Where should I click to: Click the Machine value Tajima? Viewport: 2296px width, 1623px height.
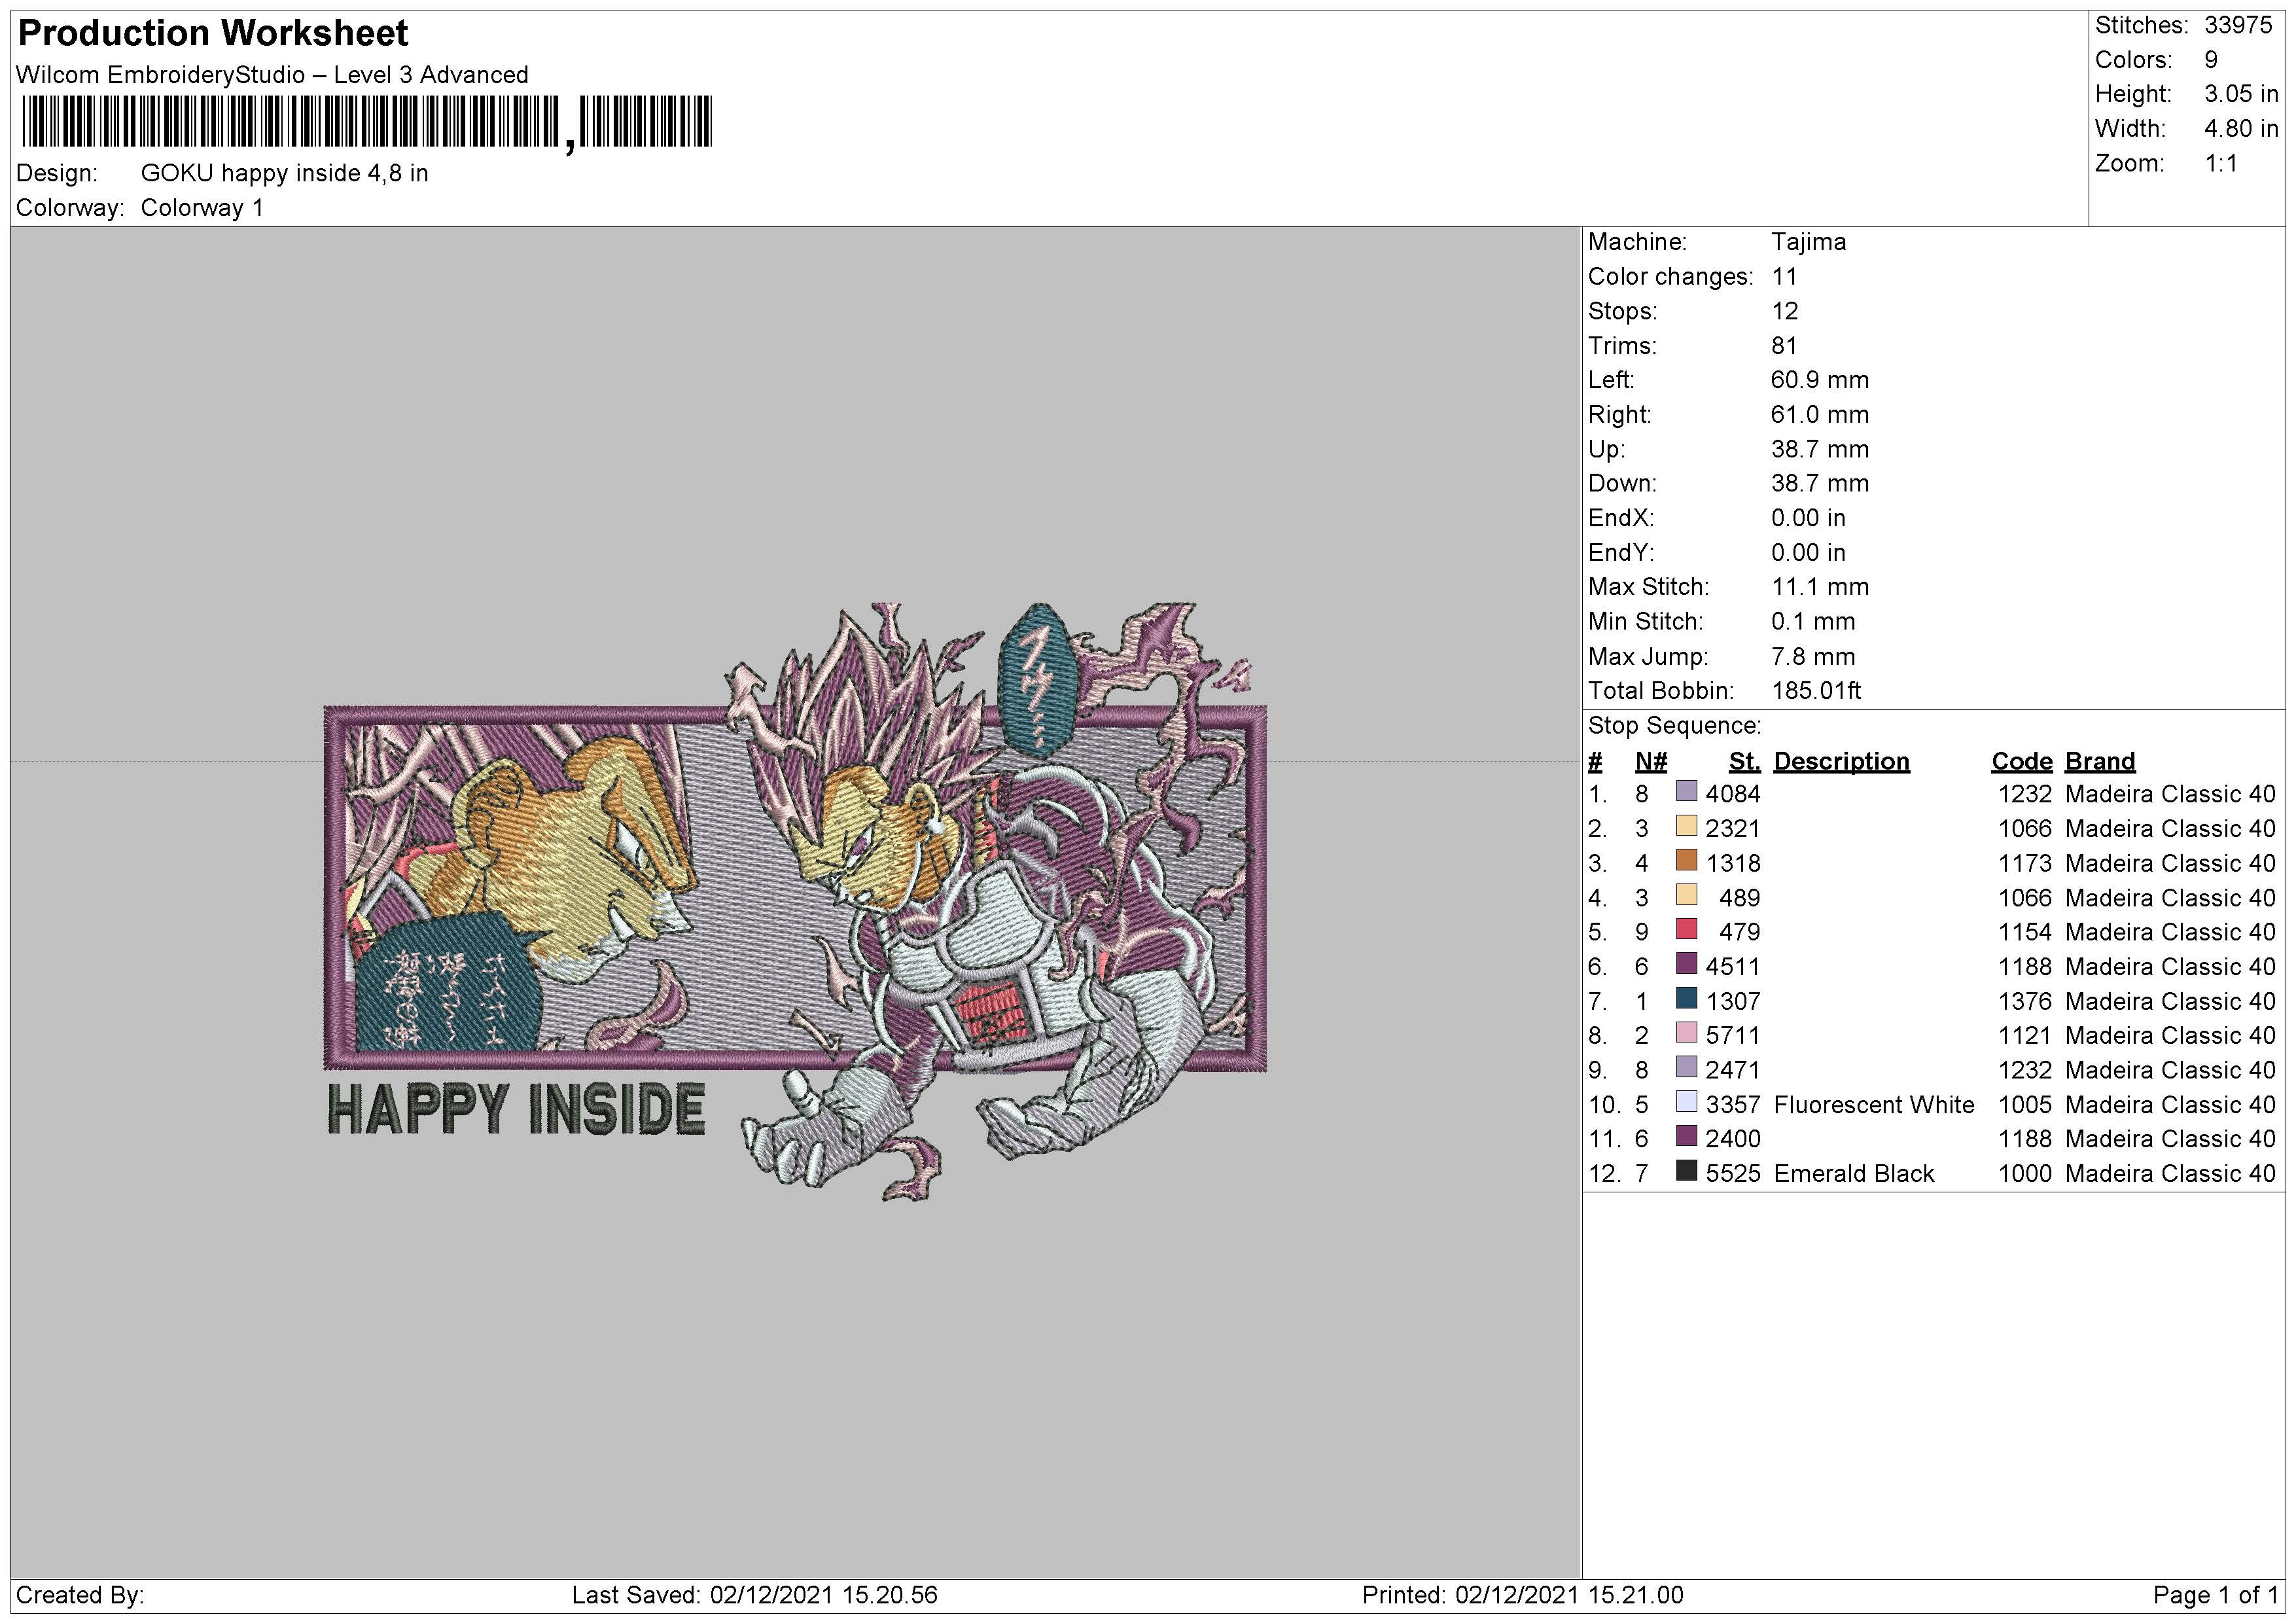[x=1808, y=242]
